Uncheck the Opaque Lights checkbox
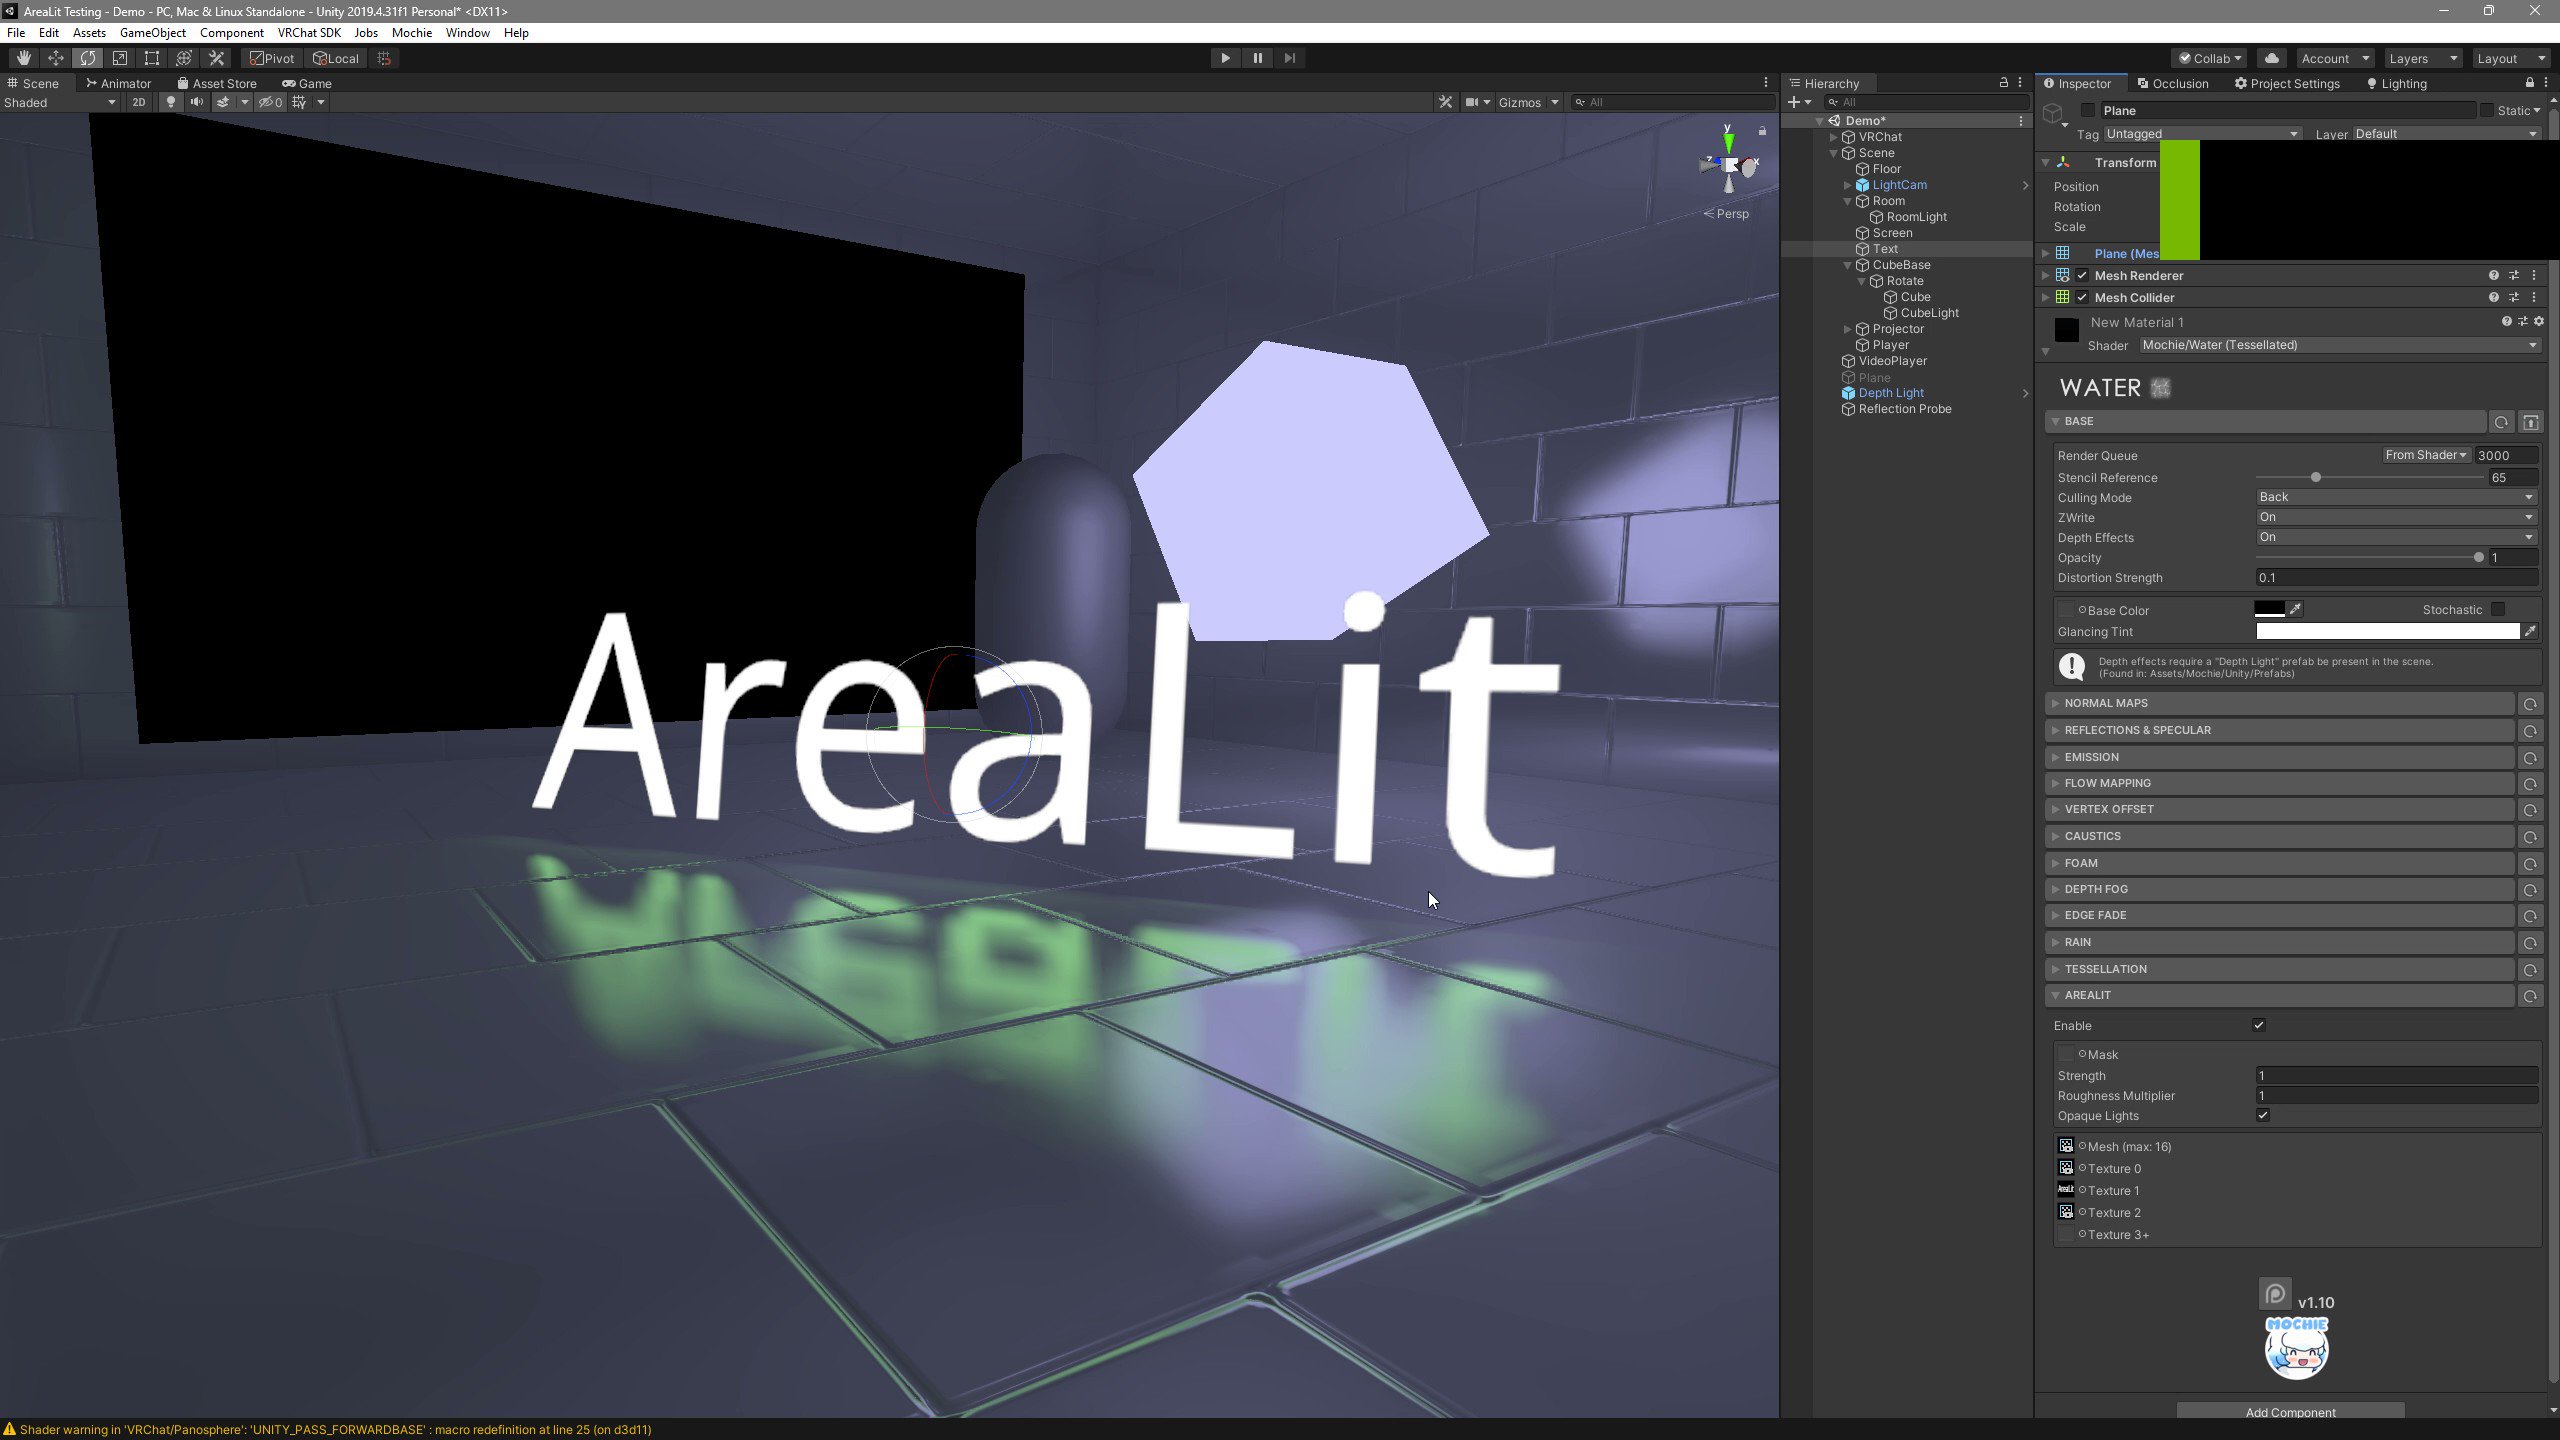Screen dimensions: 2560x1440 pos(2262,1115)
